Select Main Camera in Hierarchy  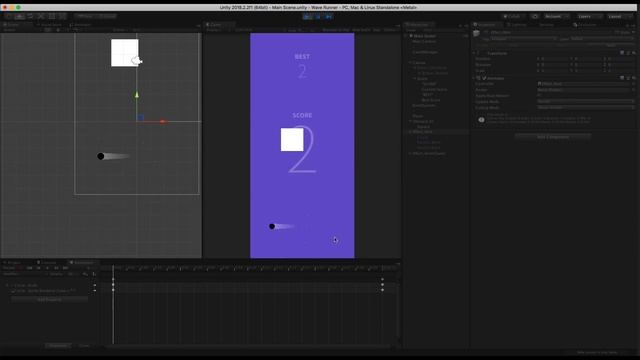point(424,41)
